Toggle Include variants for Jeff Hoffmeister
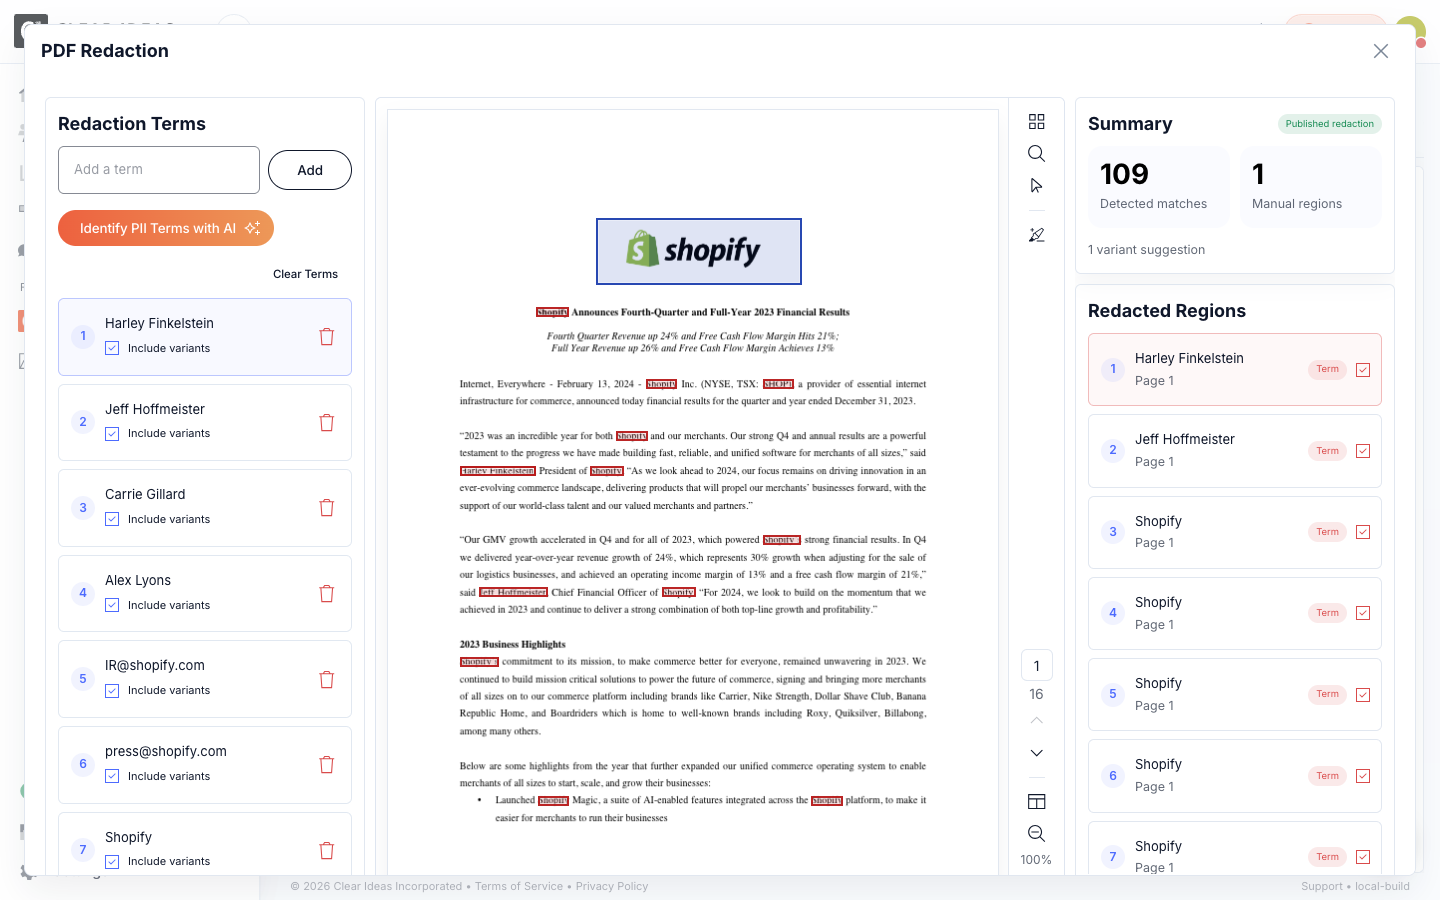 tap(112, 434)
